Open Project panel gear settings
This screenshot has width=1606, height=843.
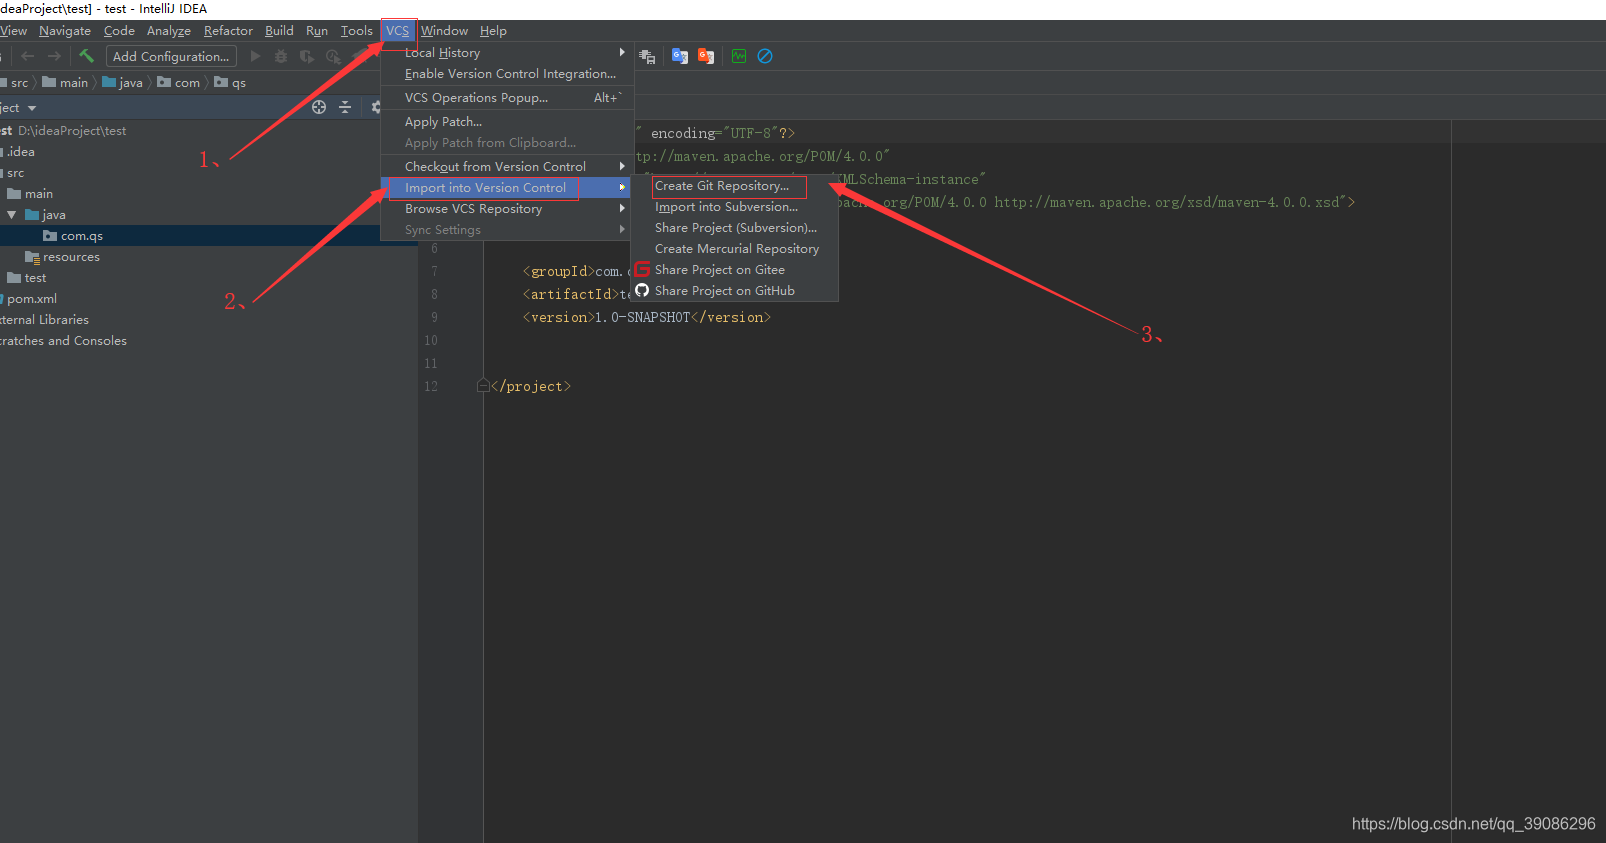click(x=375, y=107)
